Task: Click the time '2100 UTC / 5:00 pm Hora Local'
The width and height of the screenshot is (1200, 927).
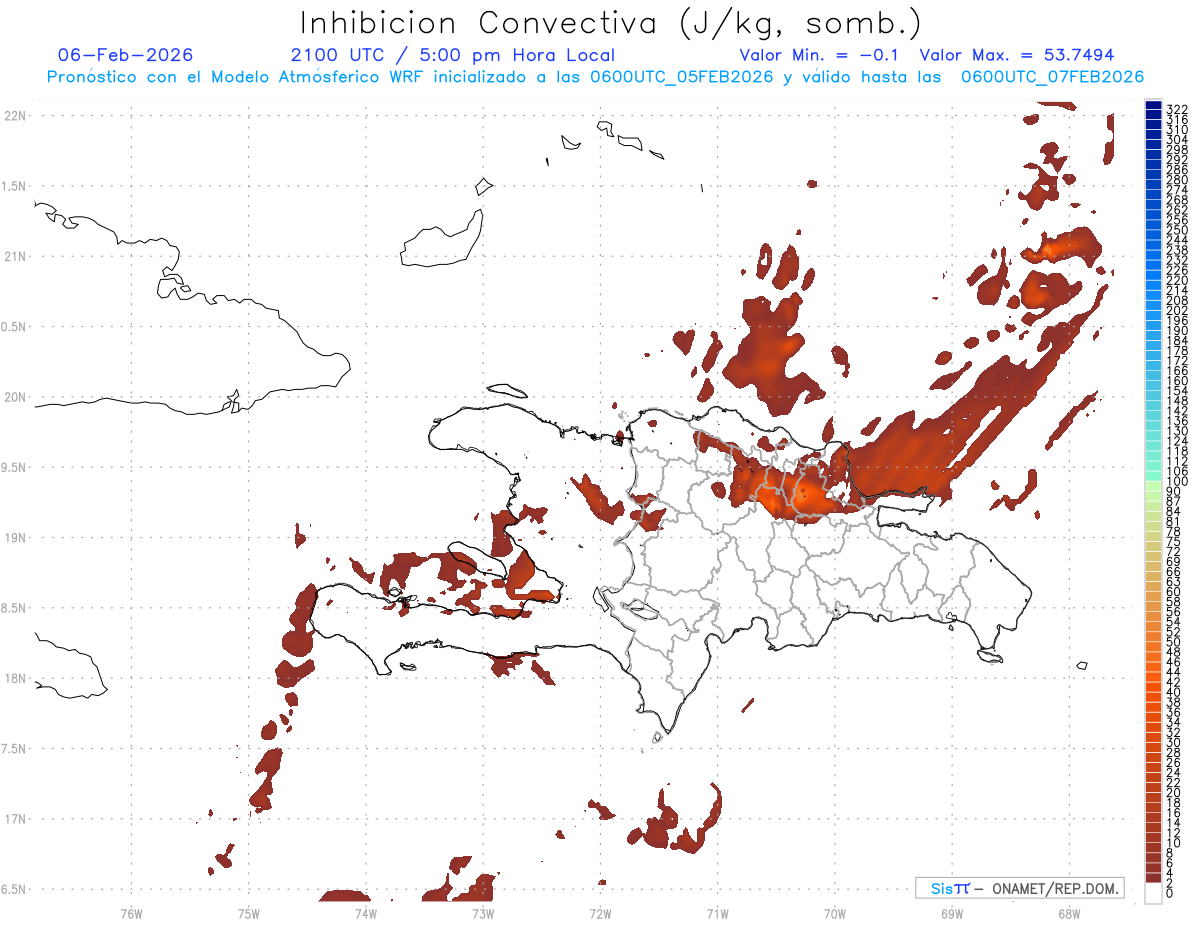Action: [x=453, y=55]
